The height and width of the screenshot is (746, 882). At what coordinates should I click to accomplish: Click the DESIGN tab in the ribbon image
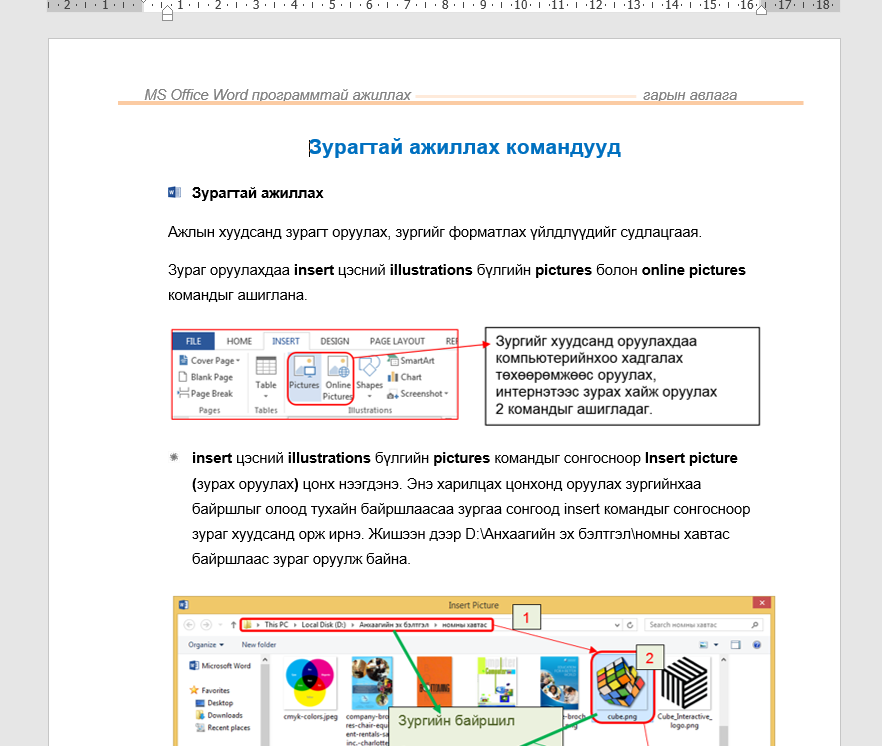point(335,341)
